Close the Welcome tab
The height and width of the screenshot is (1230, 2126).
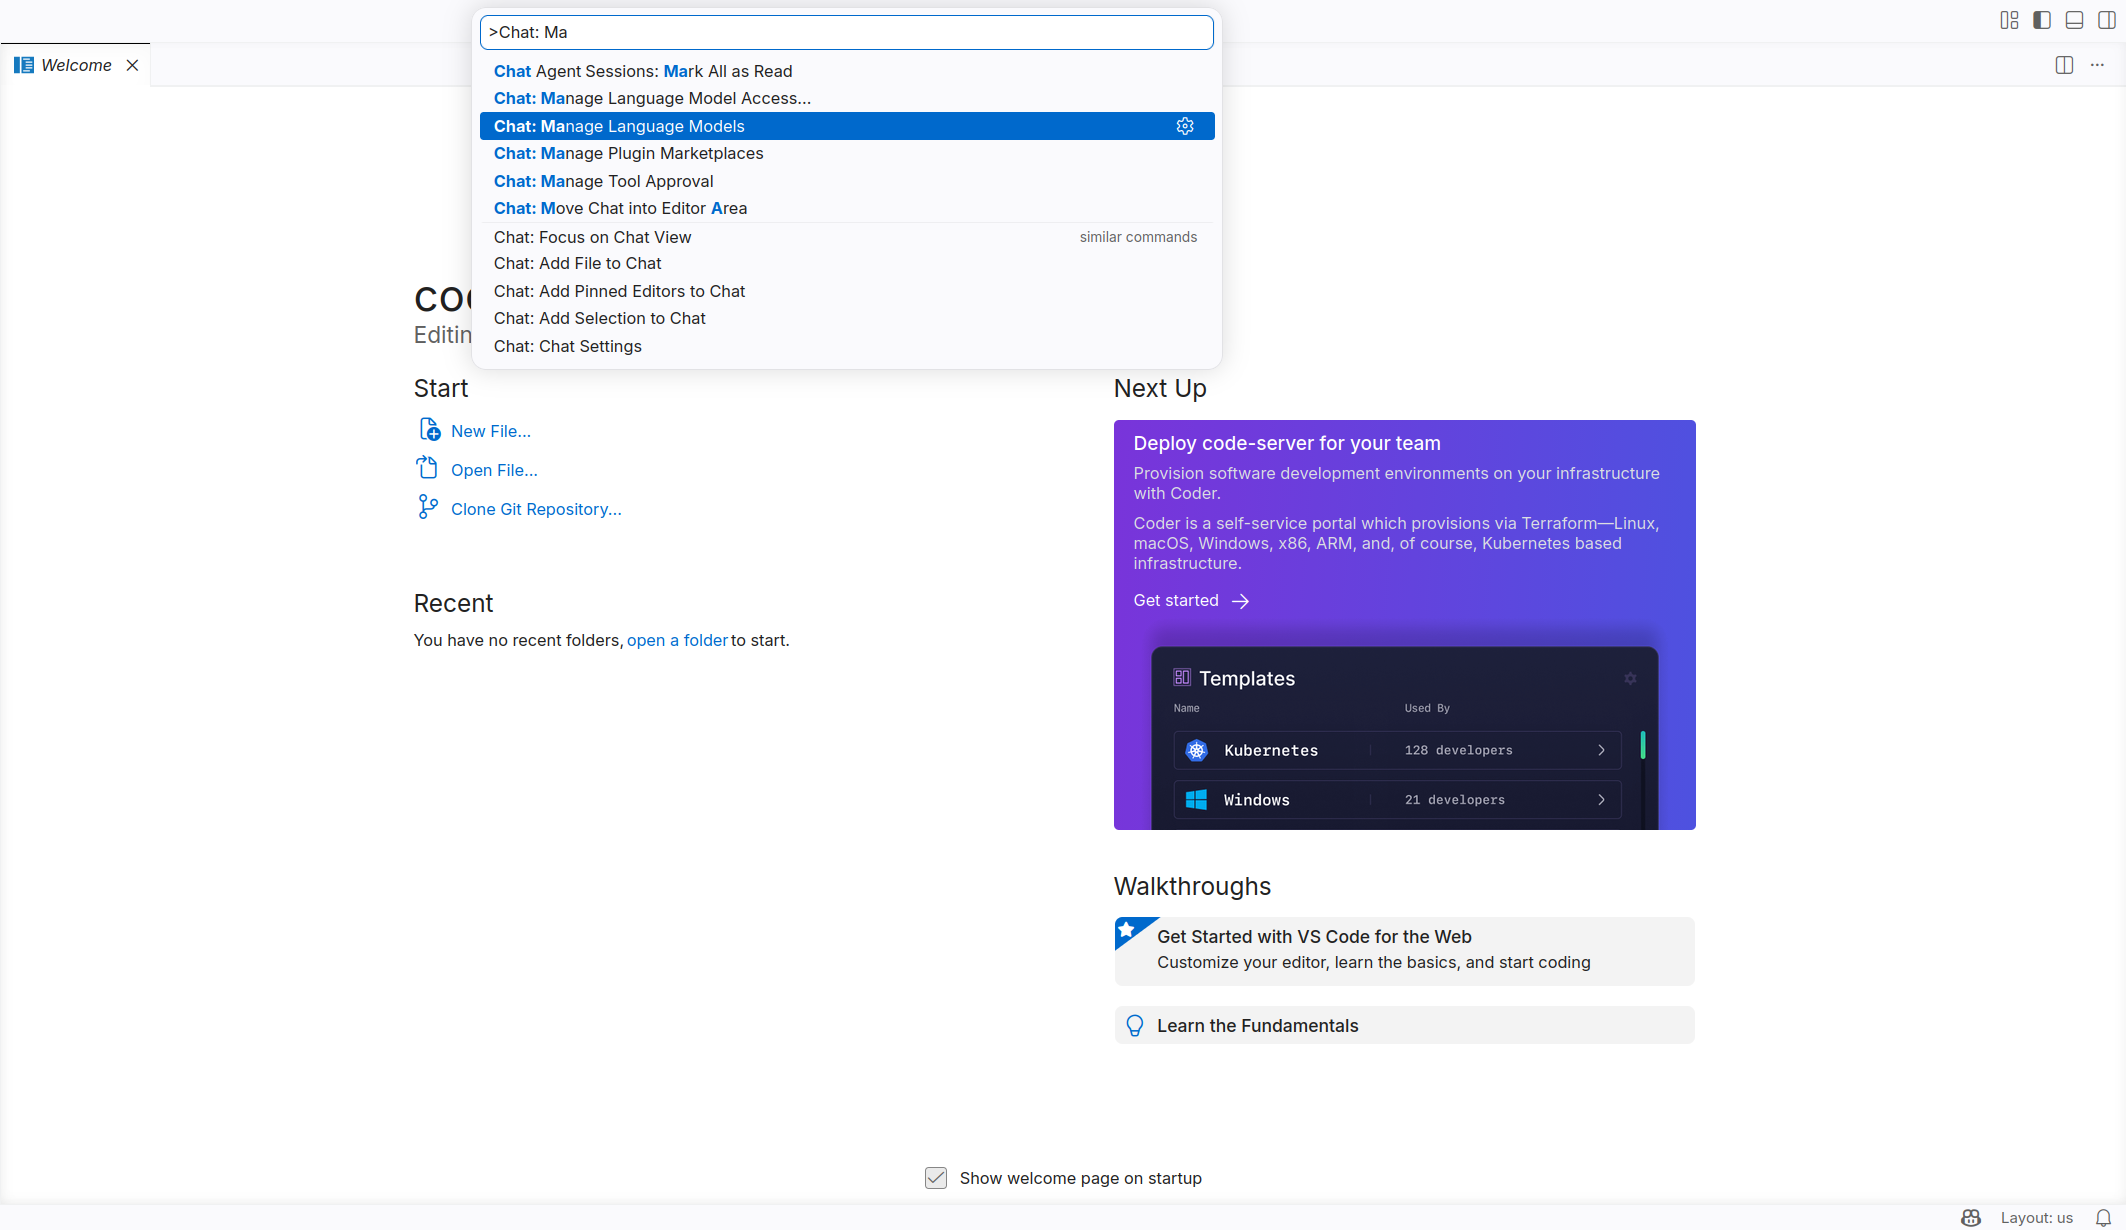pos(132,65)
